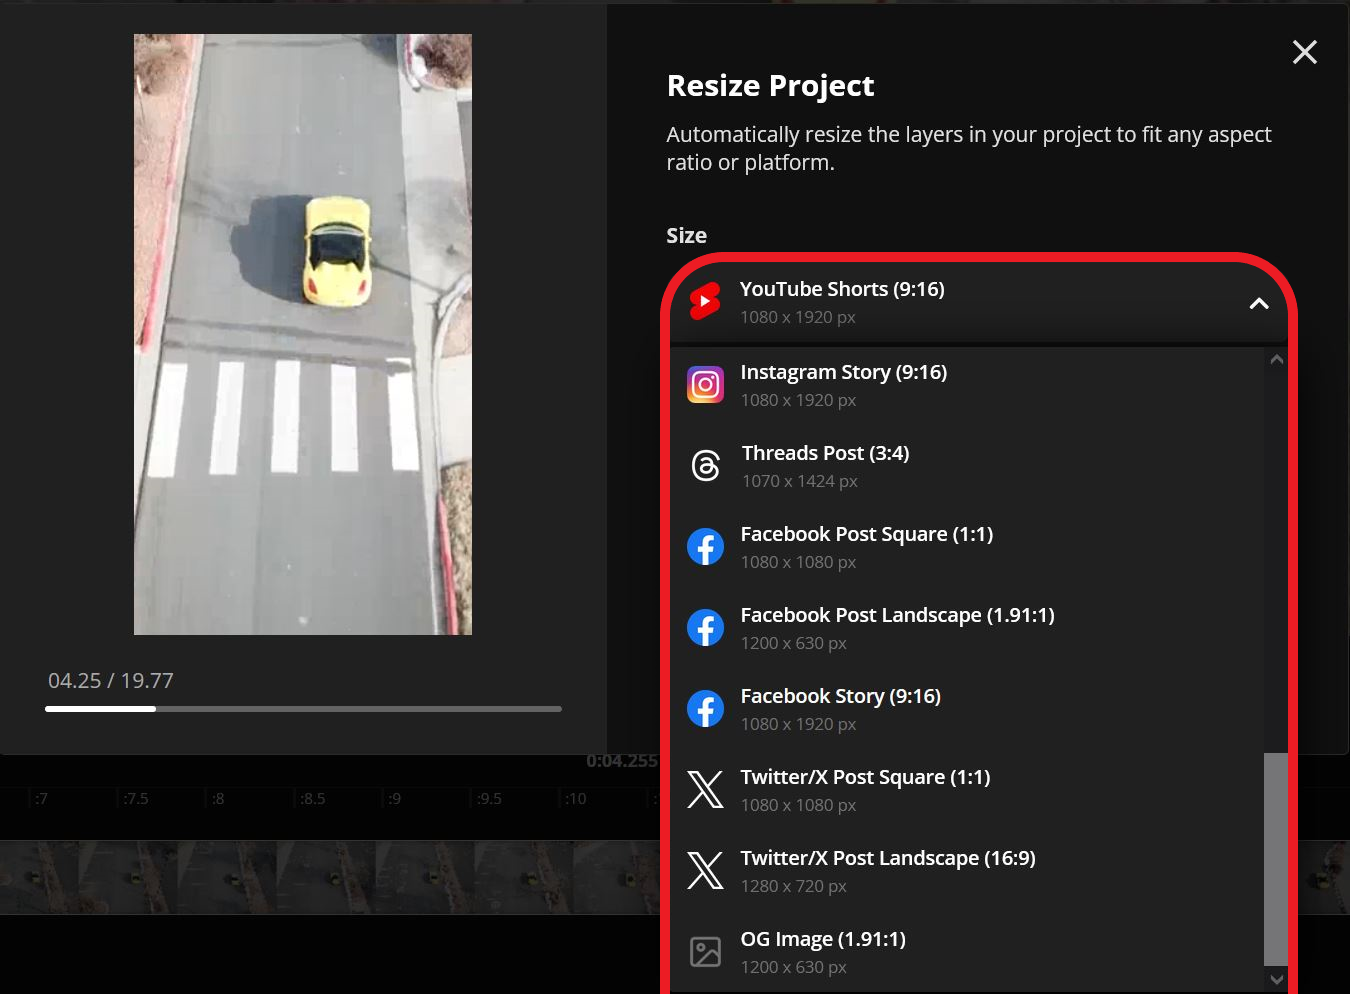Select the Threads Post preset icon
This screenshot has height=994, width=1350.
tap(705, 465)
